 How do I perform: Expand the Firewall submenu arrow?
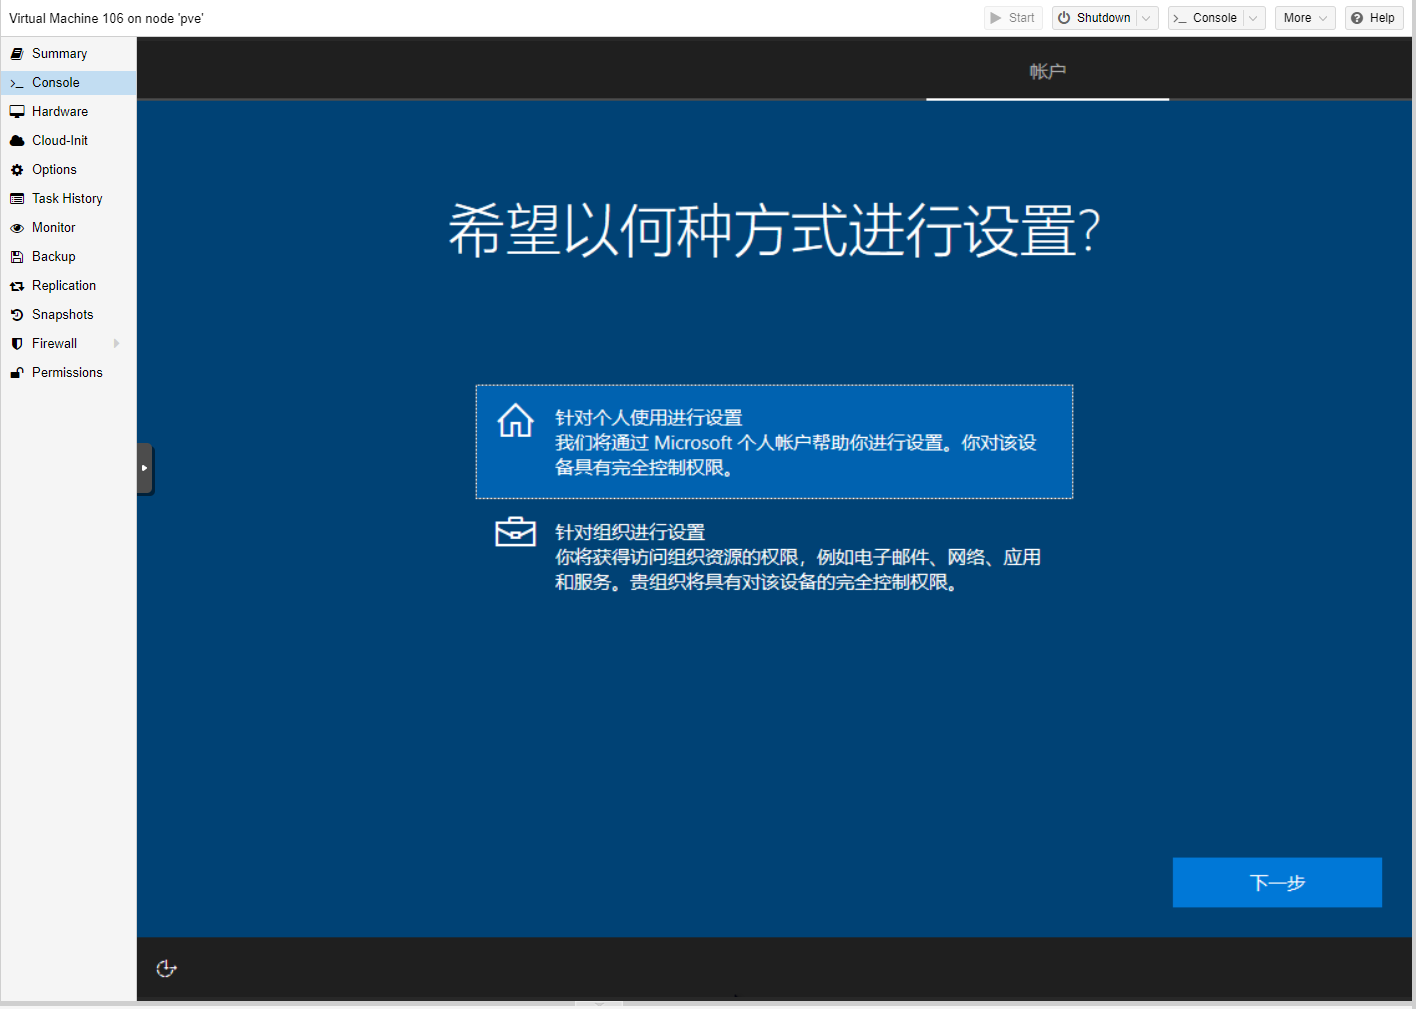tap(117, 344)
